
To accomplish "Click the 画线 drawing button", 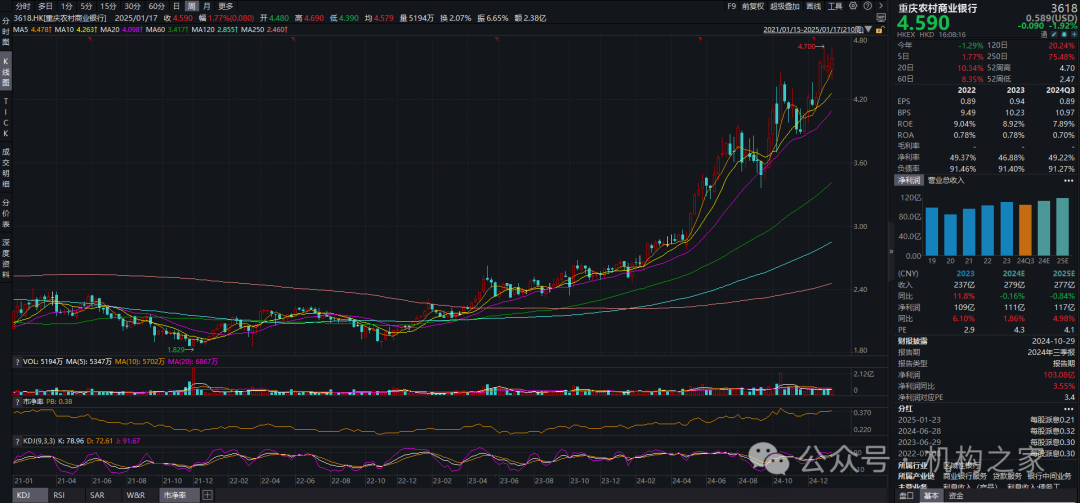I will coord(814,6).
